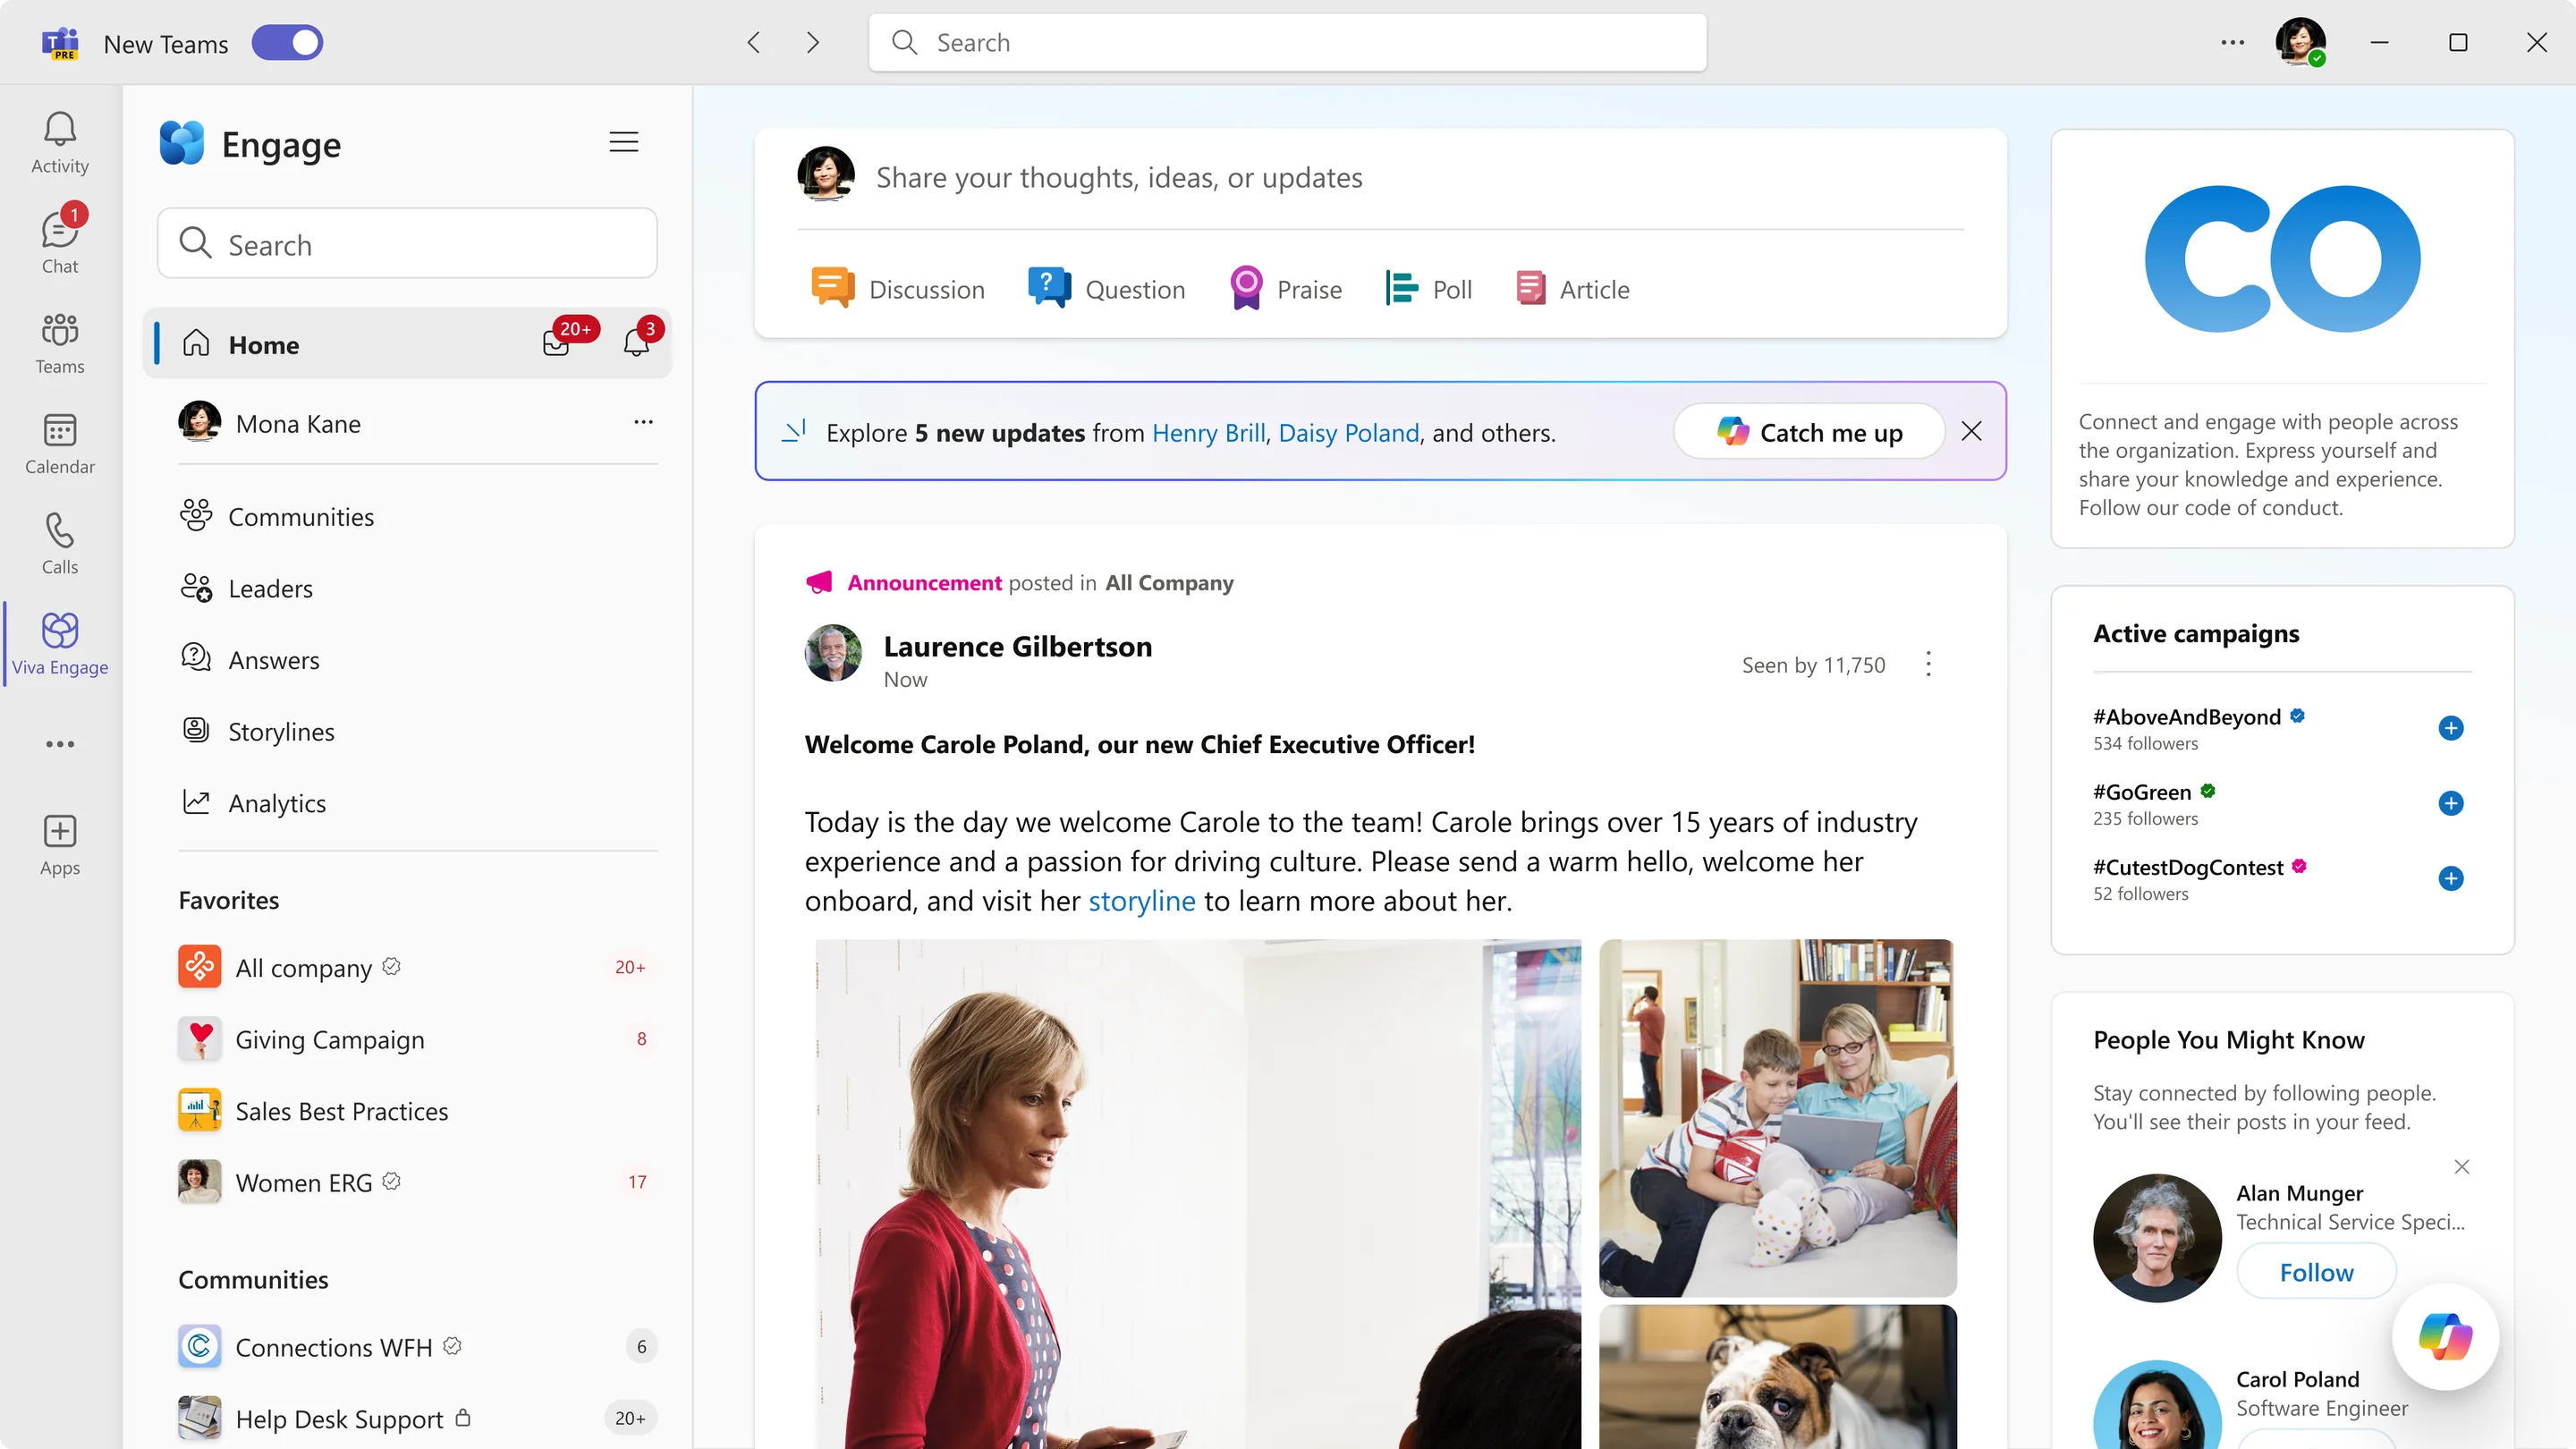Open Sales Best Practices favorite
This screenshot has width=2576, height=1449.
[418, 1111]
